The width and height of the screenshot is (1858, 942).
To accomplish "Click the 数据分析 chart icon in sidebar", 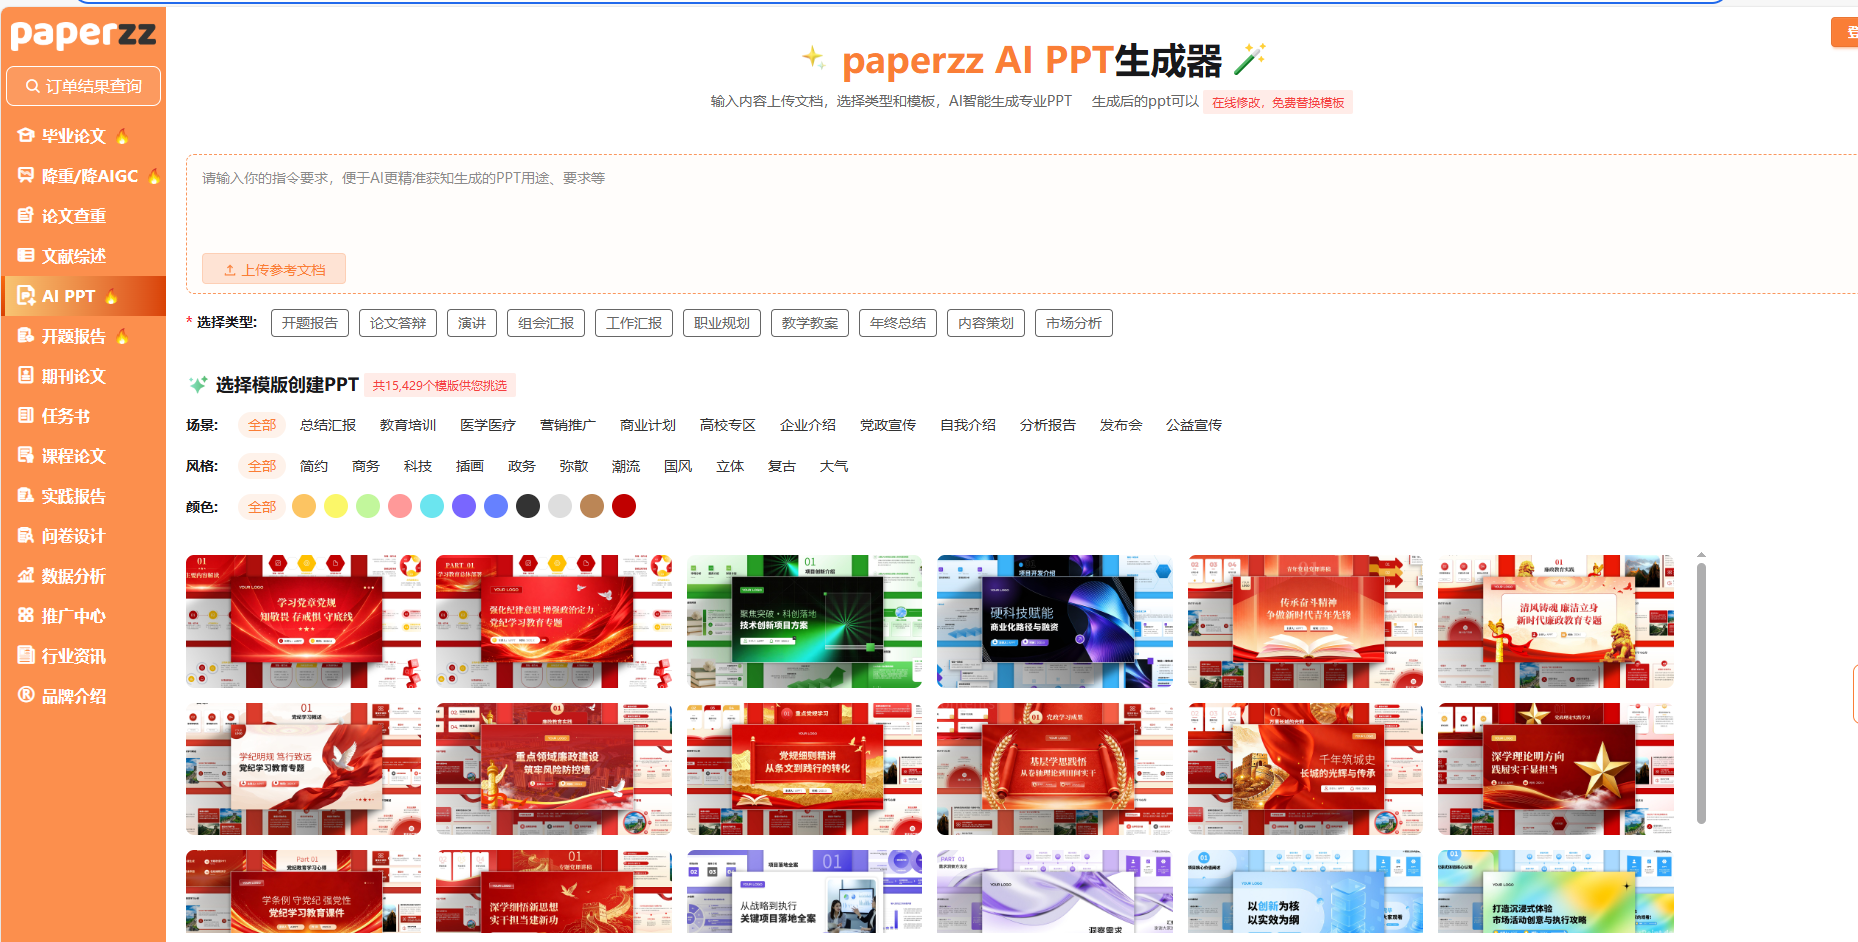I will (26, 575).
